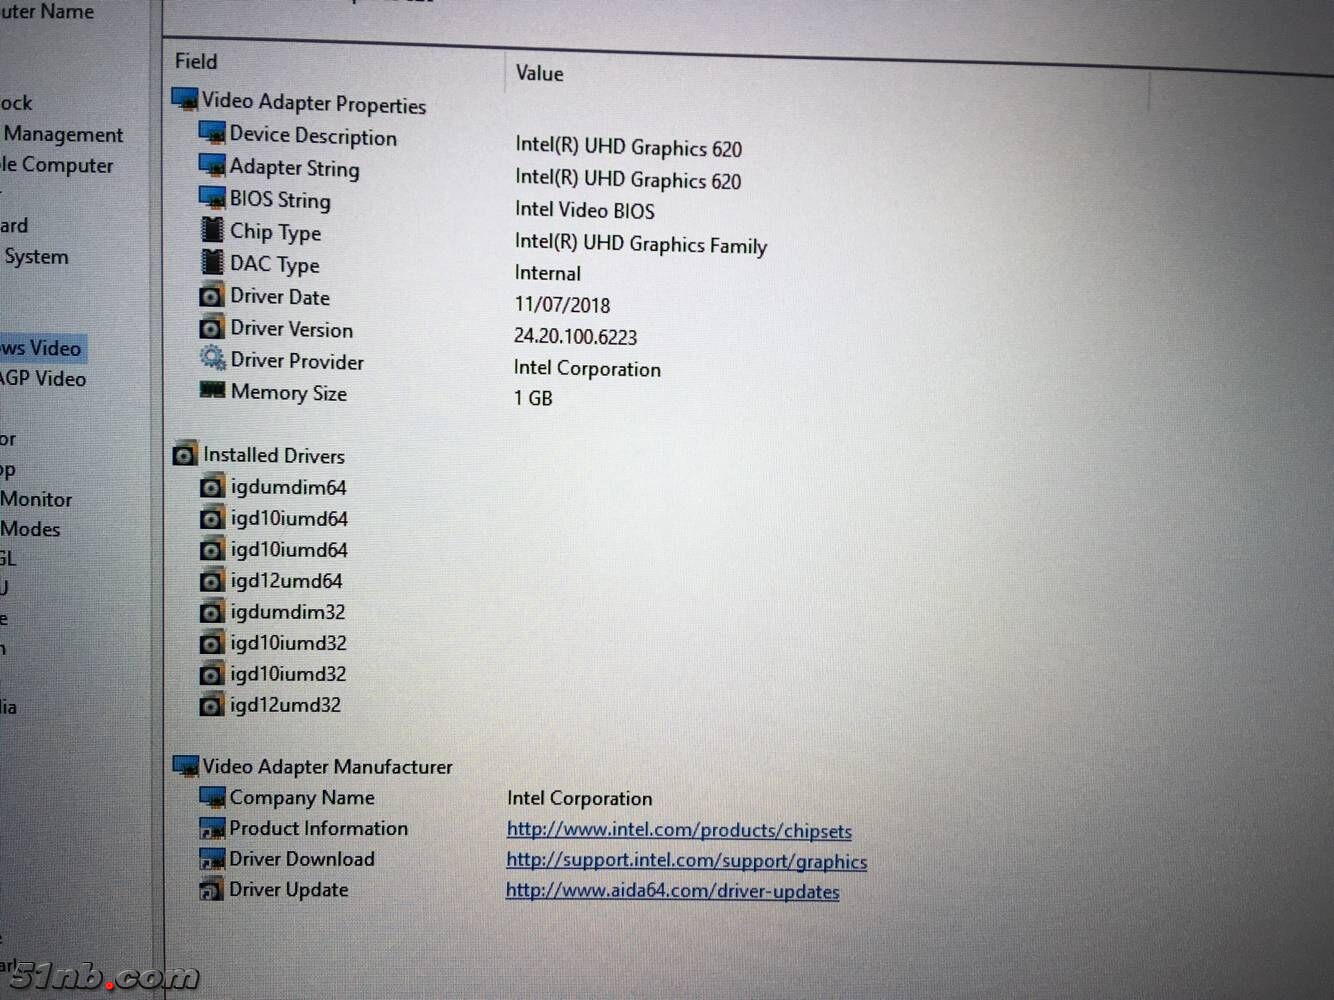Click the Video Adapter Properties group icon
Viewport: 1334px width, 1000px height.
click(x=185, y=100)
